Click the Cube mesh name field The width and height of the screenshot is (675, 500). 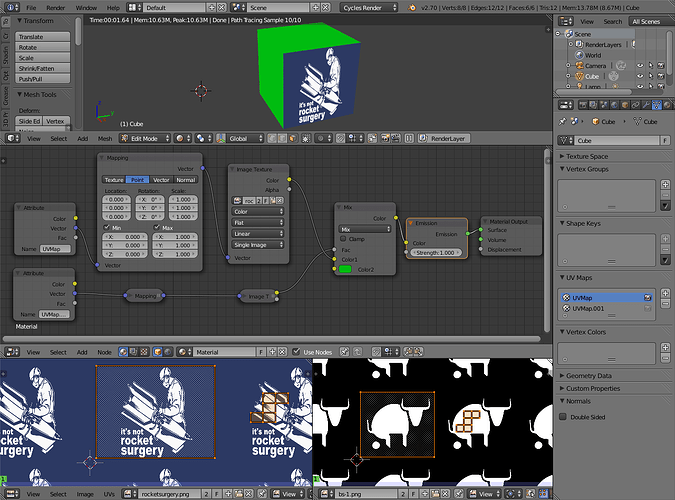[617, 140]
